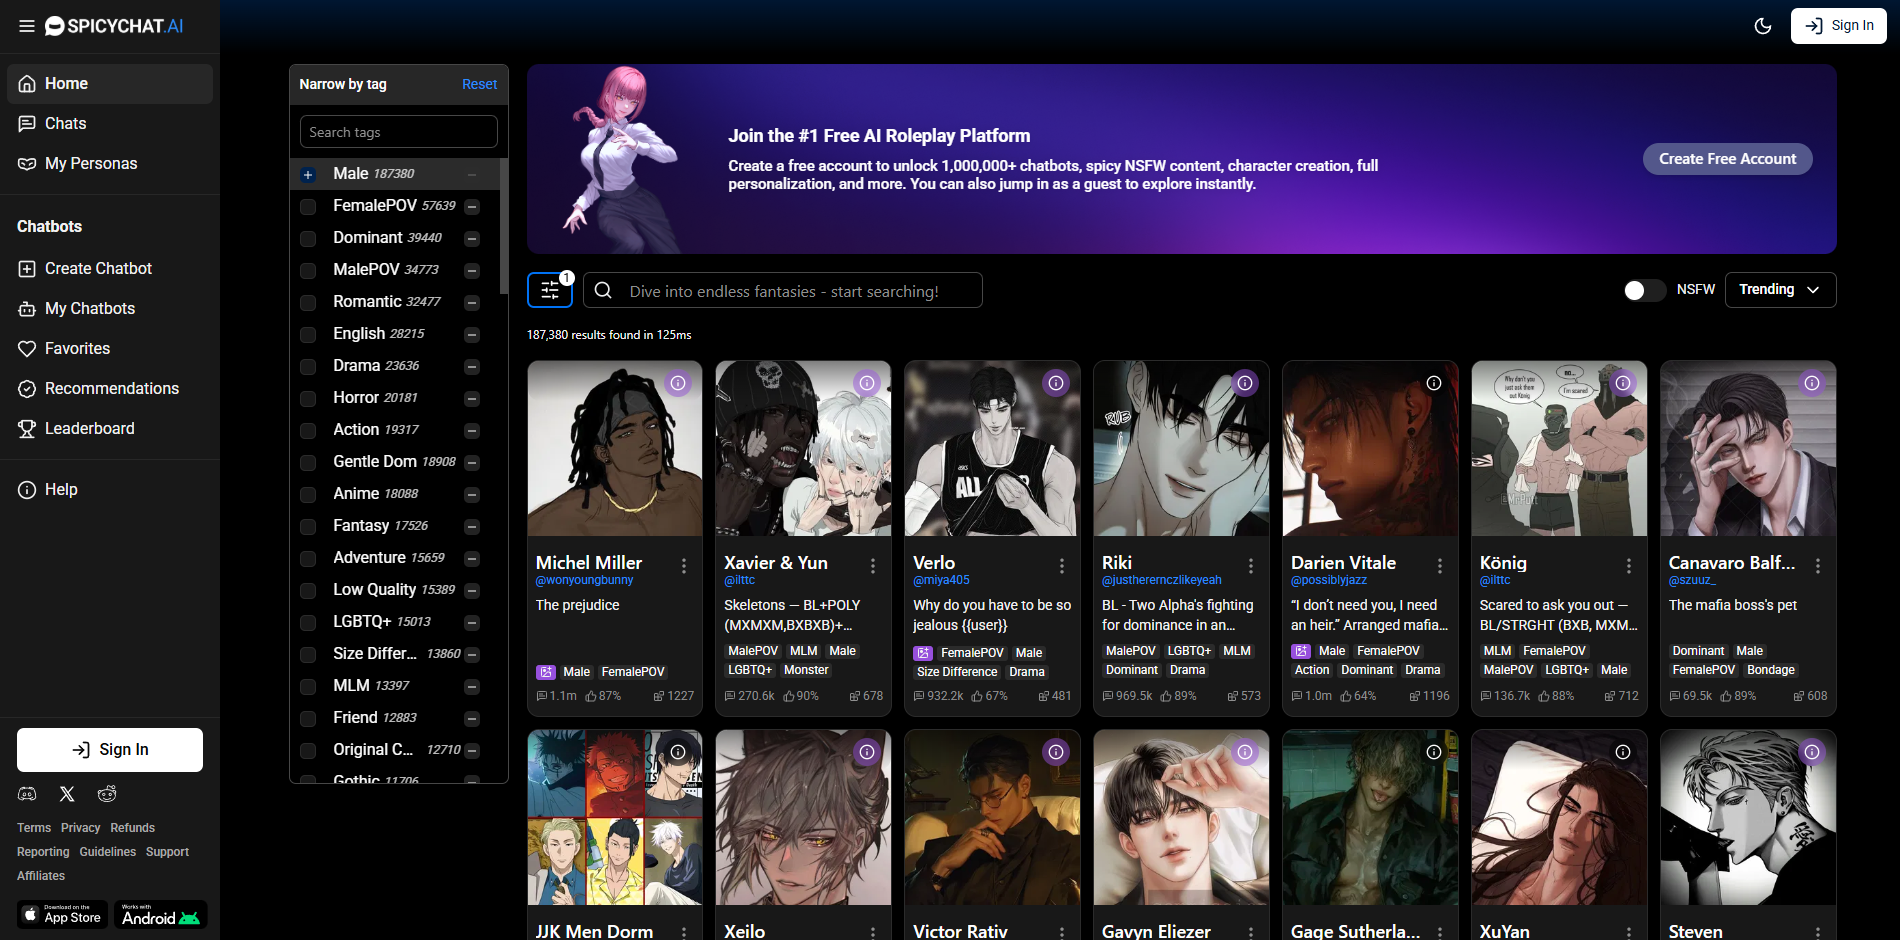Click info icon on Verlo card
This screenshot has height=940, width=1900.
[1056, 383]
